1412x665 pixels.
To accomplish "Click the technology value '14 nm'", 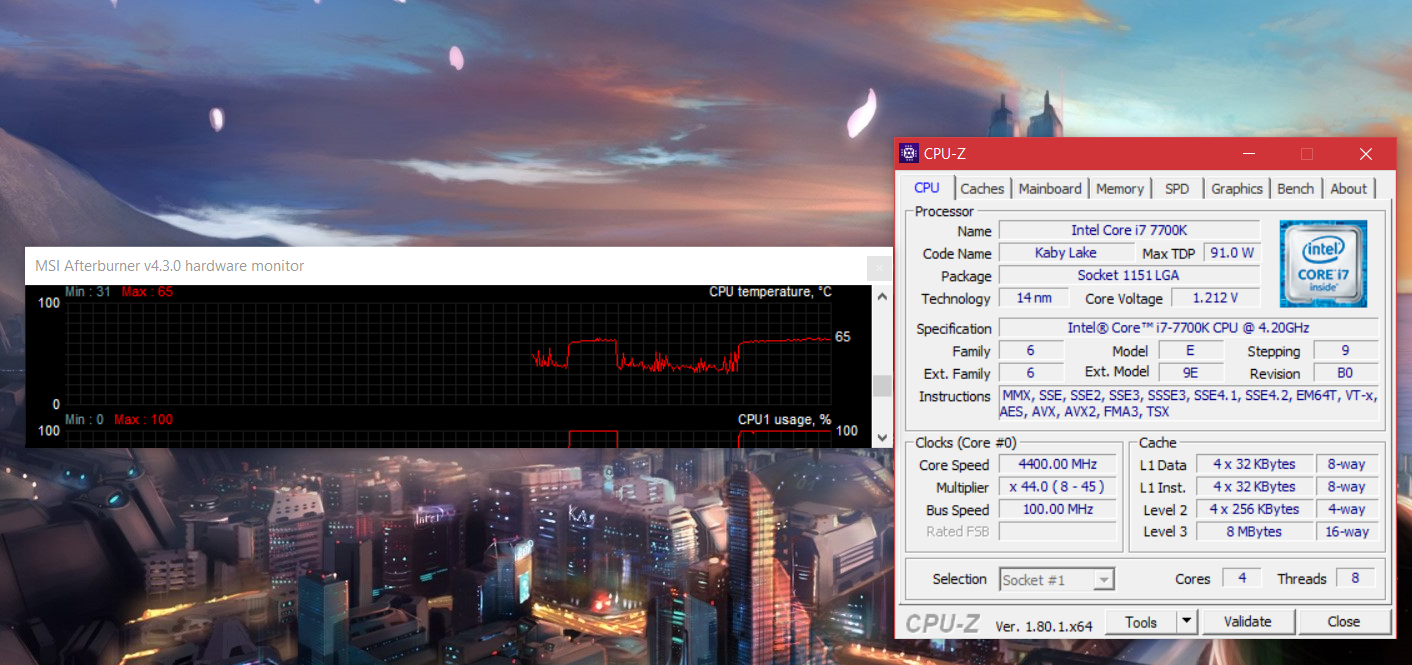I will click(x=1034, y=298).
